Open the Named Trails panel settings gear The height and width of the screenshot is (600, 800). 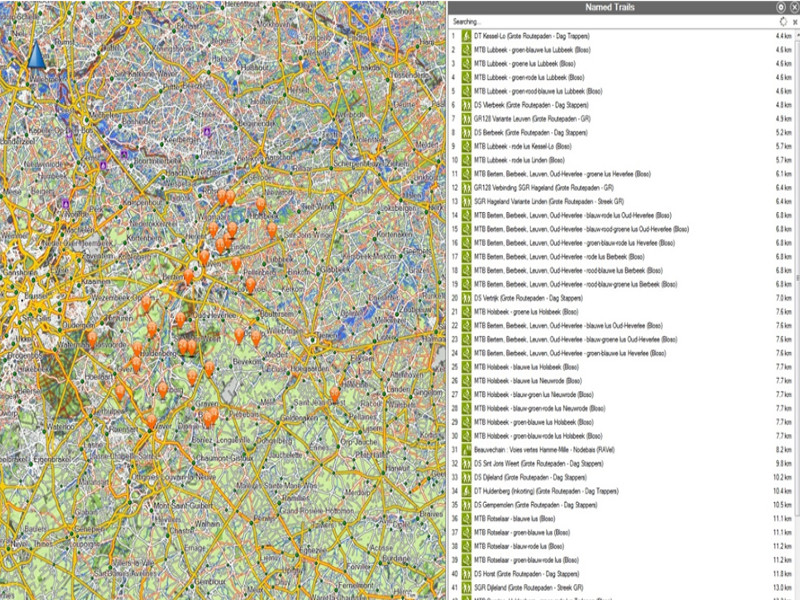(x=779, y=7)
